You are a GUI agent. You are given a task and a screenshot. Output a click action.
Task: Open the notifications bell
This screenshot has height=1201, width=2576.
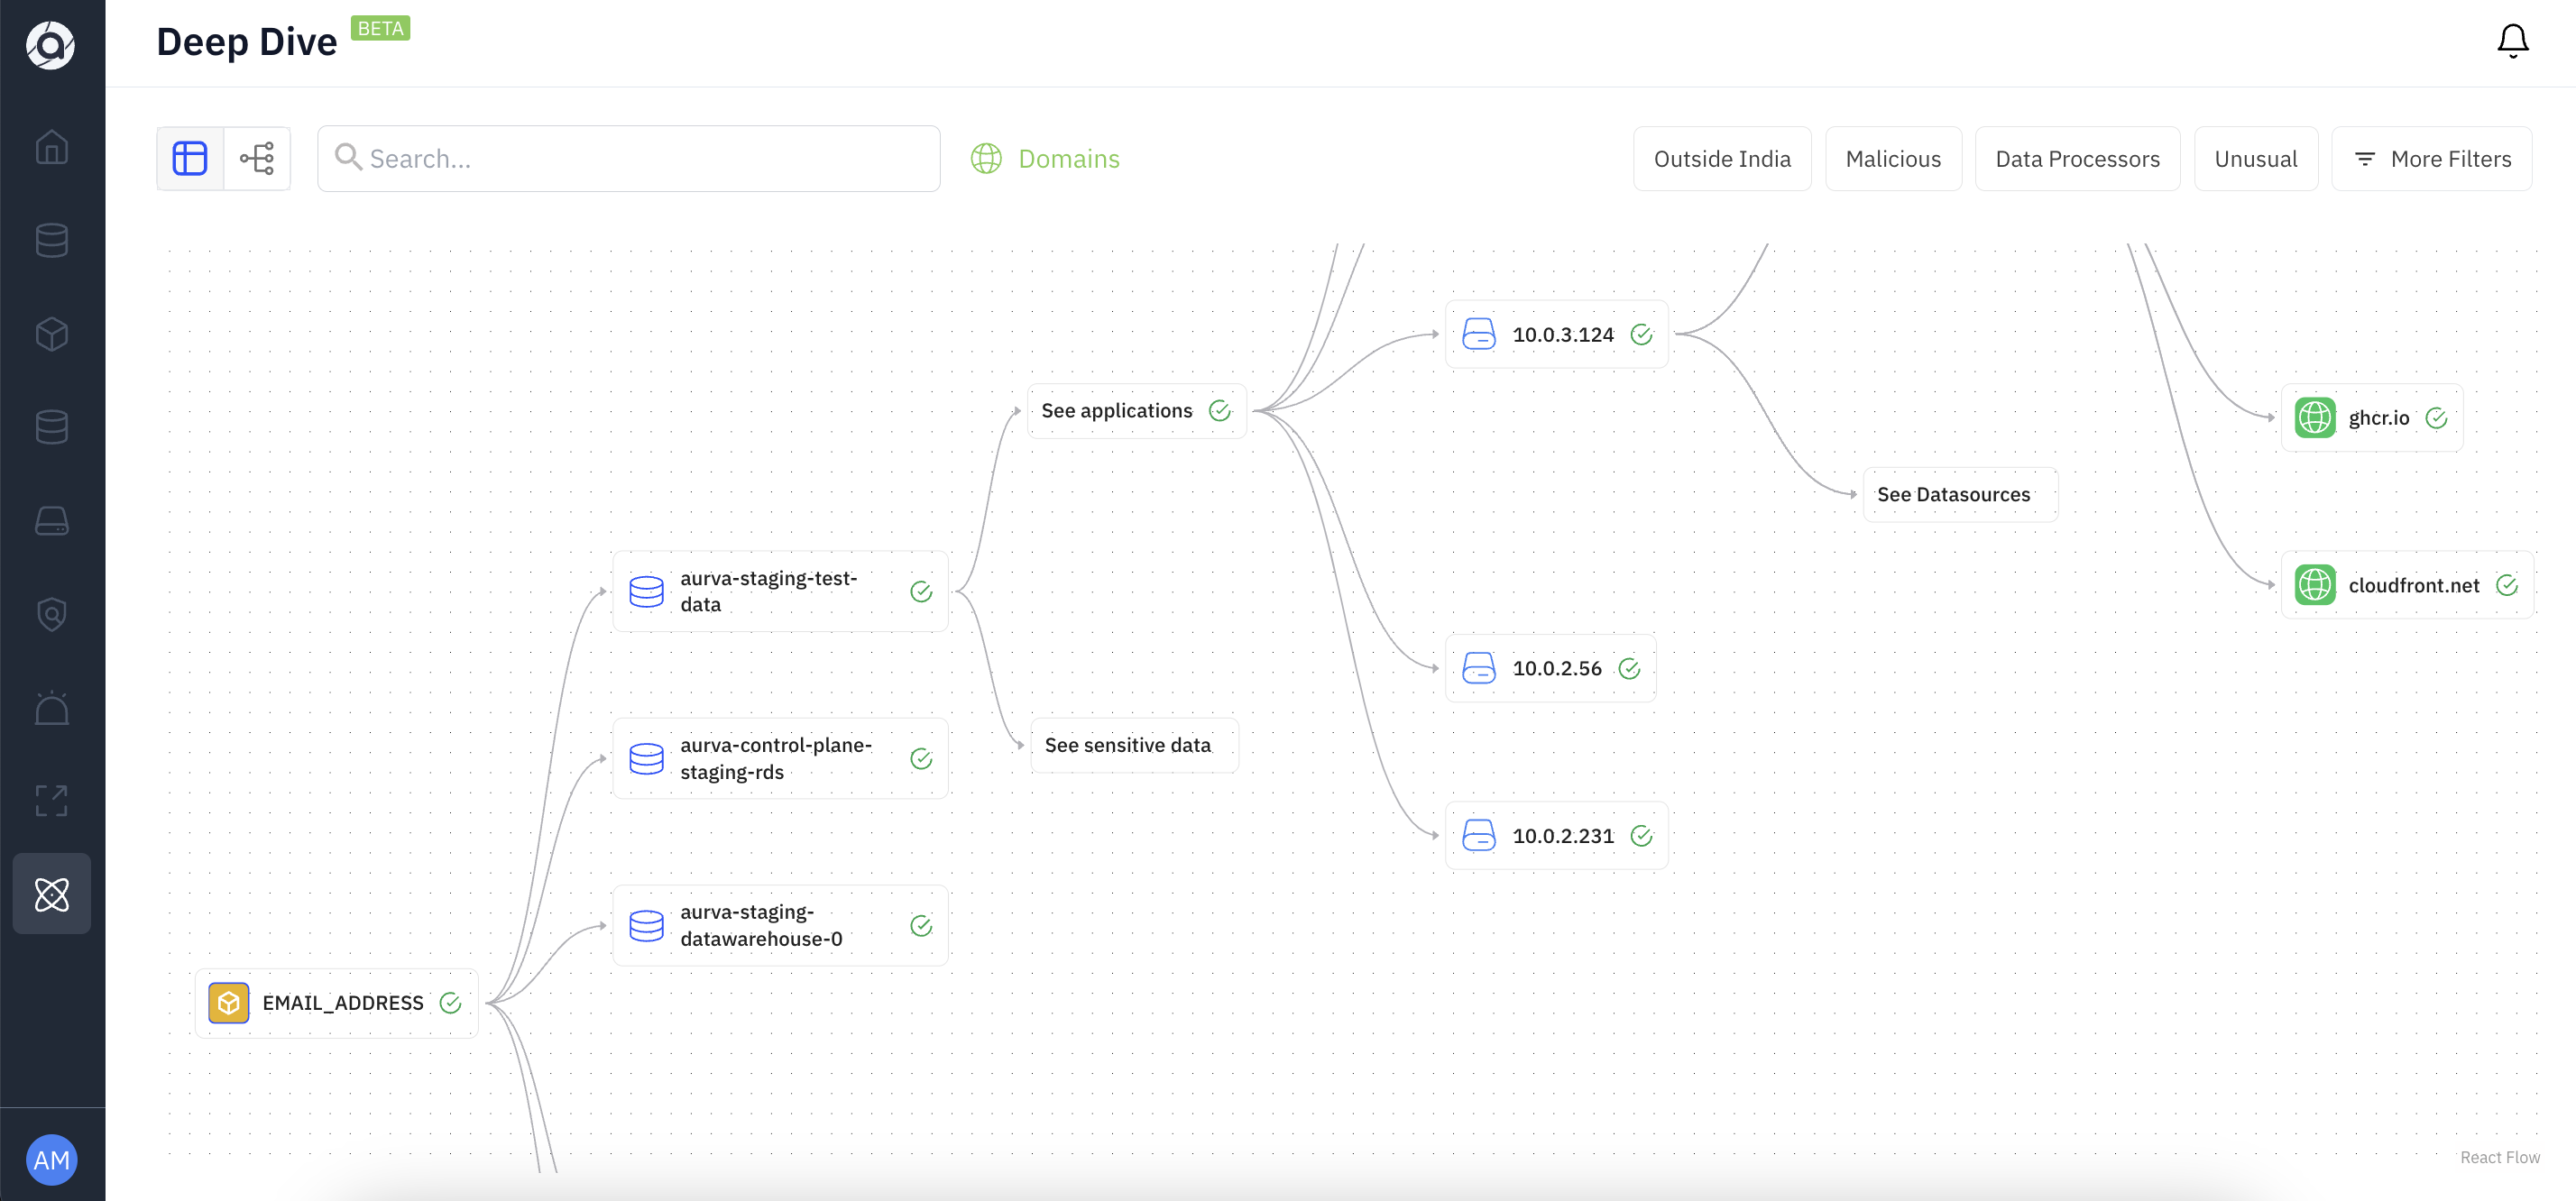tap(2511, 41)
